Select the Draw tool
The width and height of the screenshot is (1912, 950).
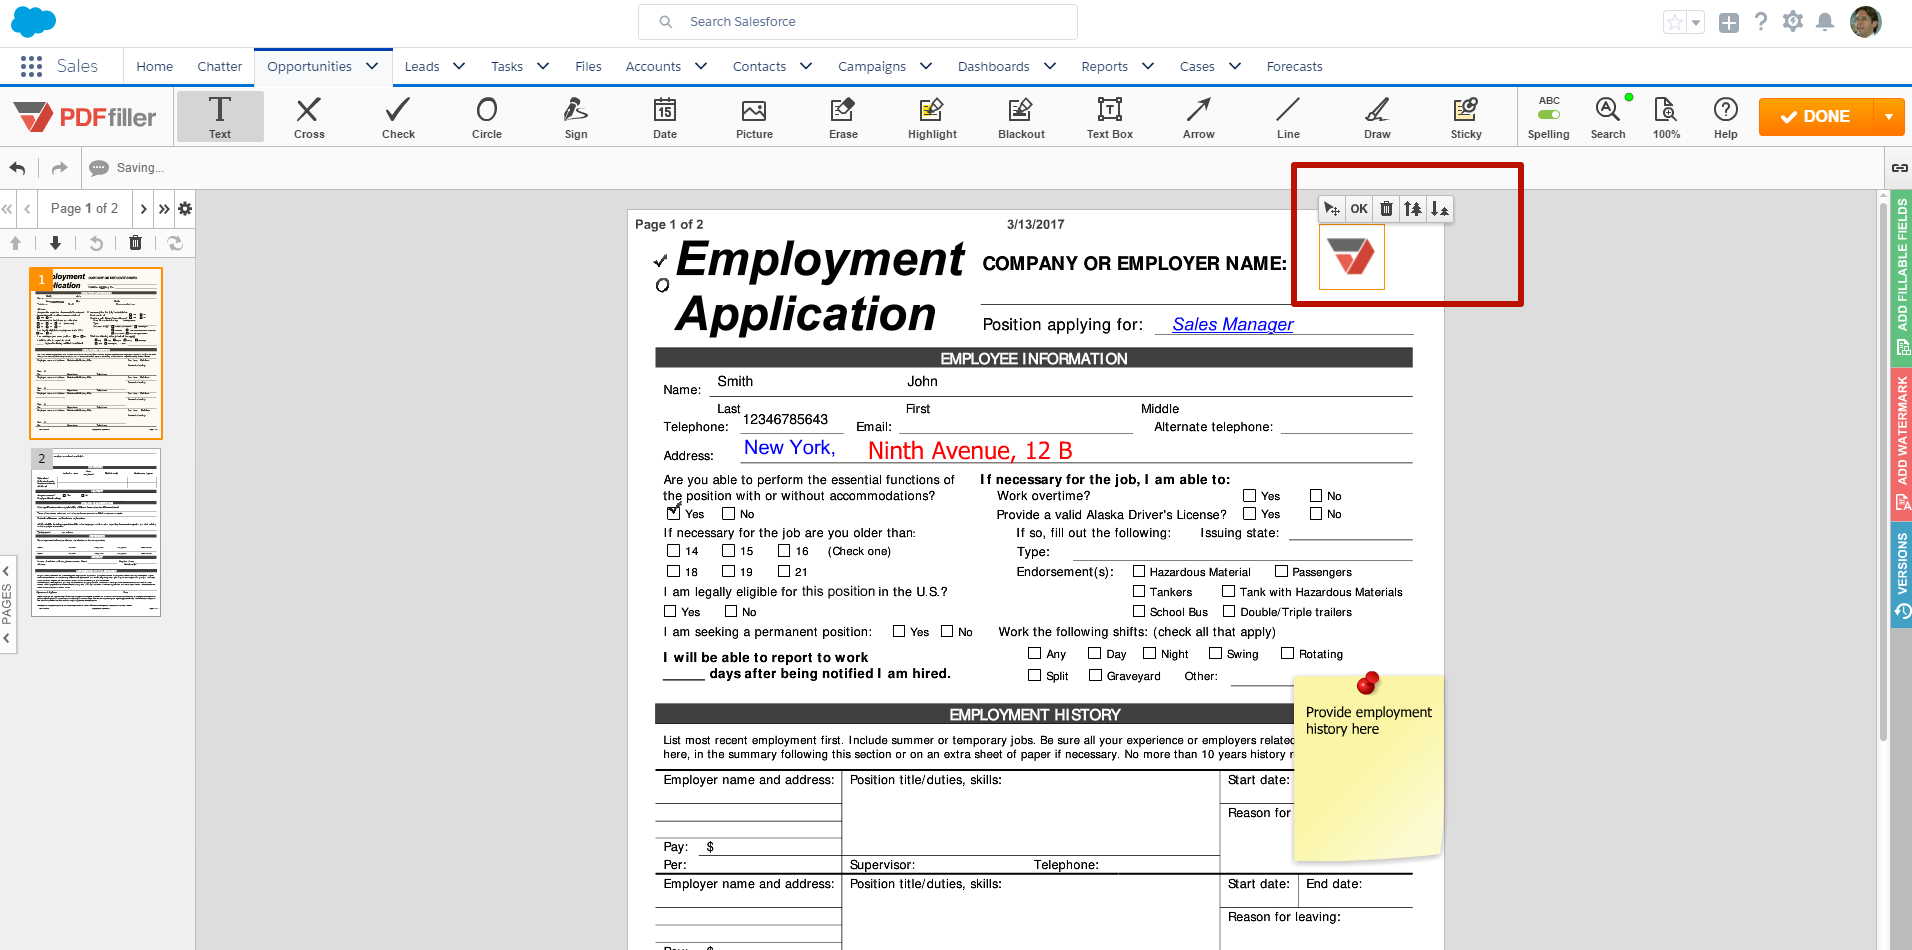1377,116
